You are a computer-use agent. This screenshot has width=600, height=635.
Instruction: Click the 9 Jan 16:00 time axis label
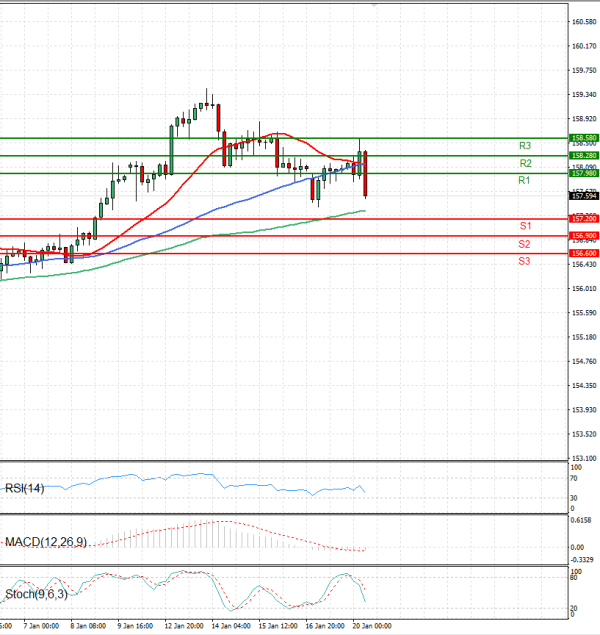[134, 627]
